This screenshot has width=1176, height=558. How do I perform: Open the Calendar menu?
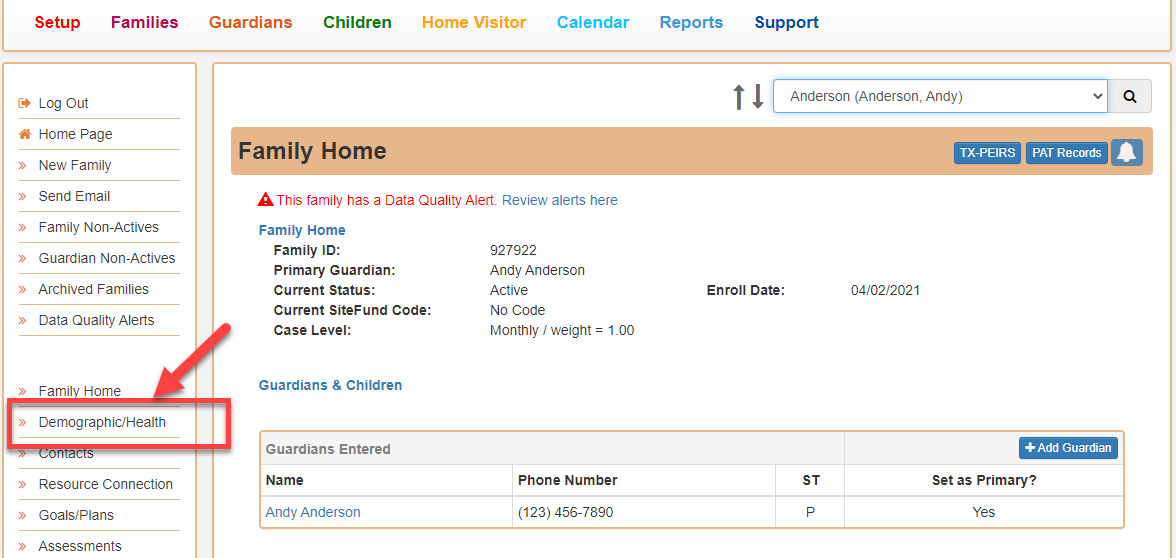[x=592, y=22]
